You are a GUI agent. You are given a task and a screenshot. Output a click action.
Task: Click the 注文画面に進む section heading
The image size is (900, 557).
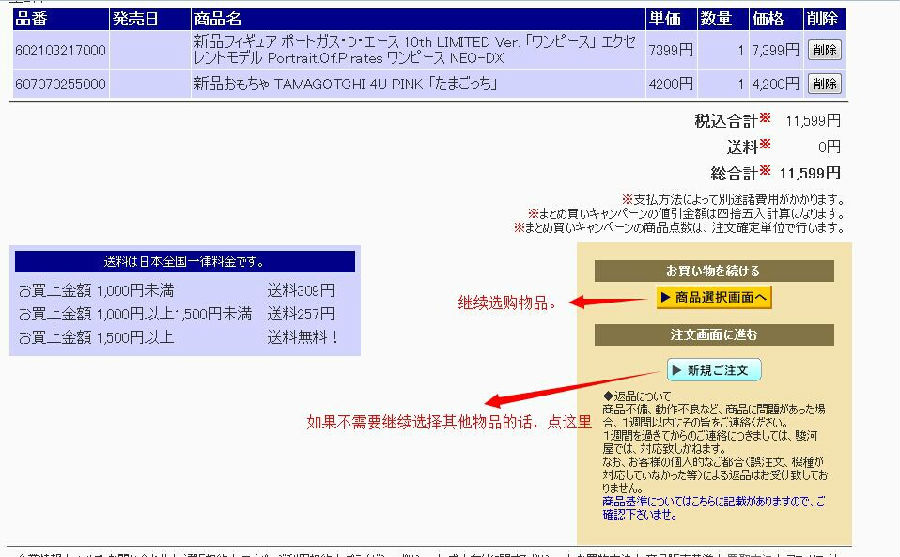713,335
